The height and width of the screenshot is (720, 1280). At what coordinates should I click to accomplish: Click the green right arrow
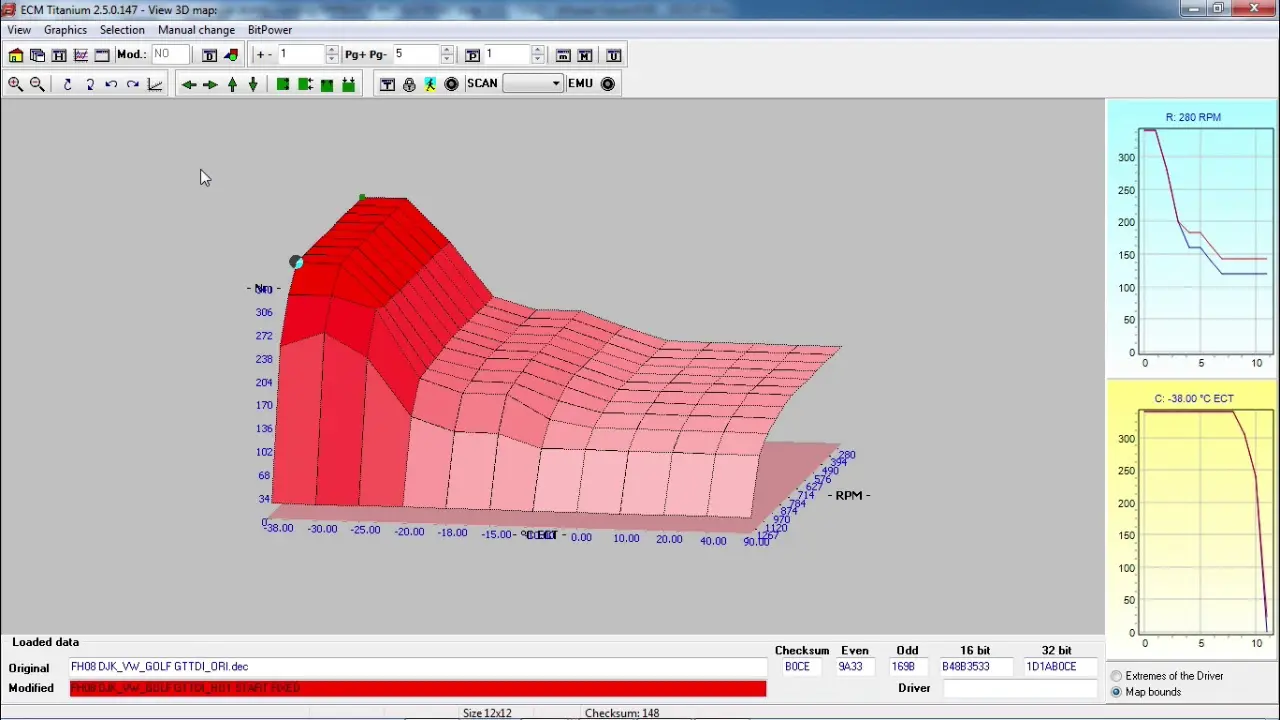tap(210, 84)
